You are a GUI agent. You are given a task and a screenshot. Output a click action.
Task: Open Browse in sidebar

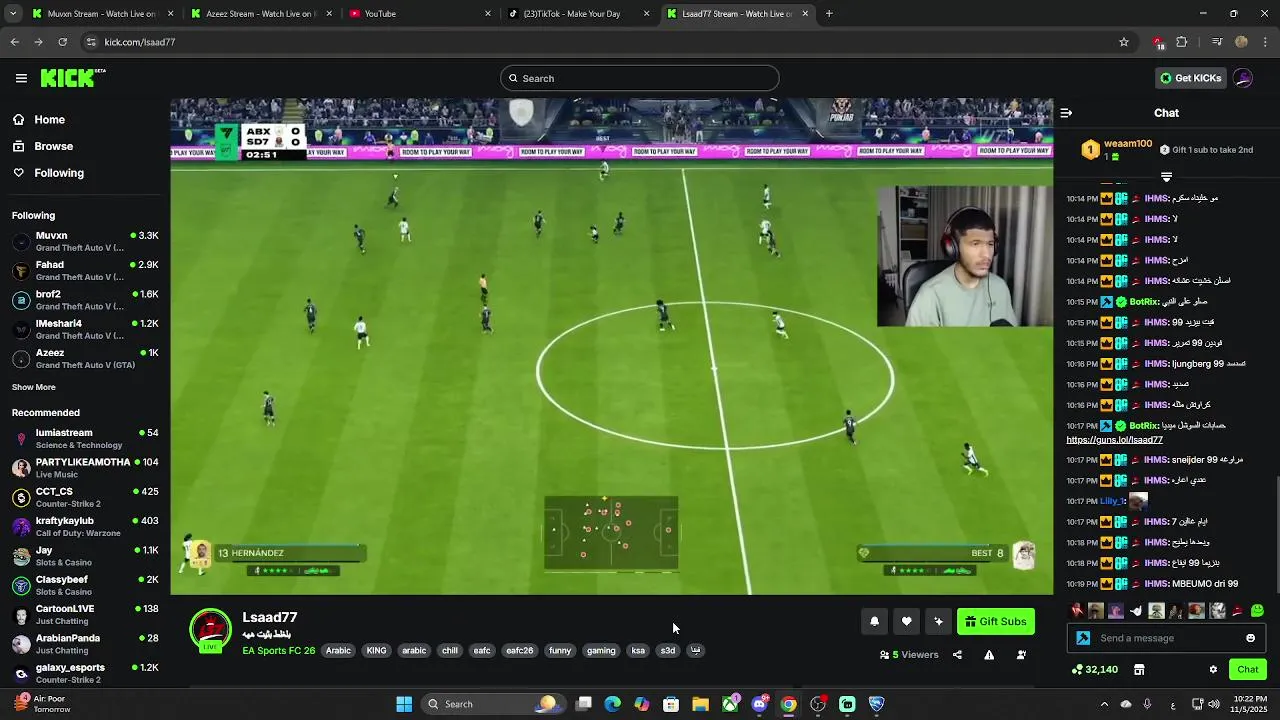tap(42, 146)
